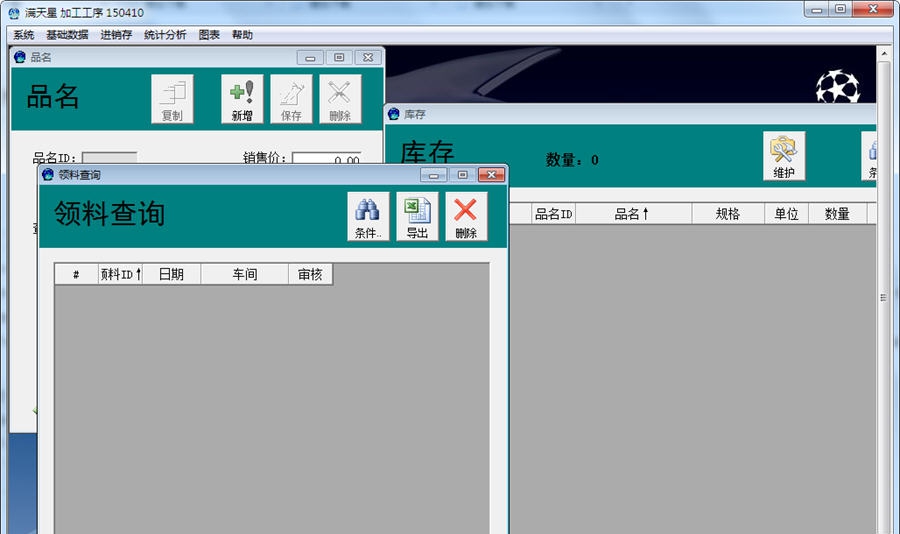The height and width of the screenshot is (534, 900).
Task: Click the 日期 column header
Action: click(171, 274)
